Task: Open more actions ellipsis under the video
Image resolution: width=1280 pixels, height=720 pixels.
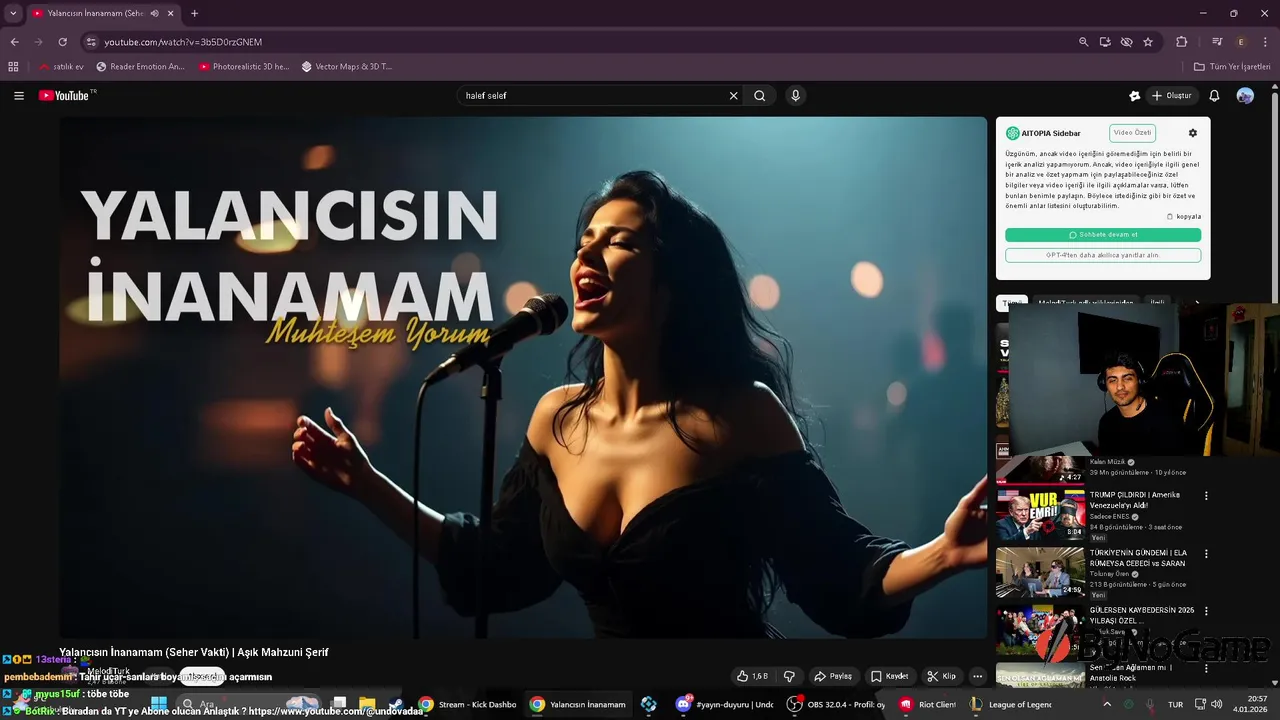Action: pyautogui.click(x=978, y=676)
